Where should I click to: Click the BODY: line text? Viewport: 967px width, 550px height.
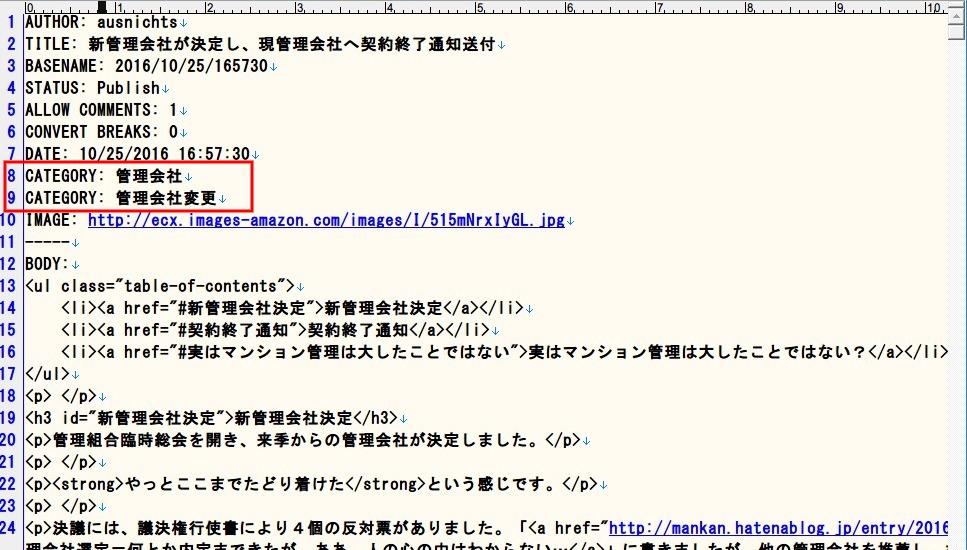tap(46, 264)
